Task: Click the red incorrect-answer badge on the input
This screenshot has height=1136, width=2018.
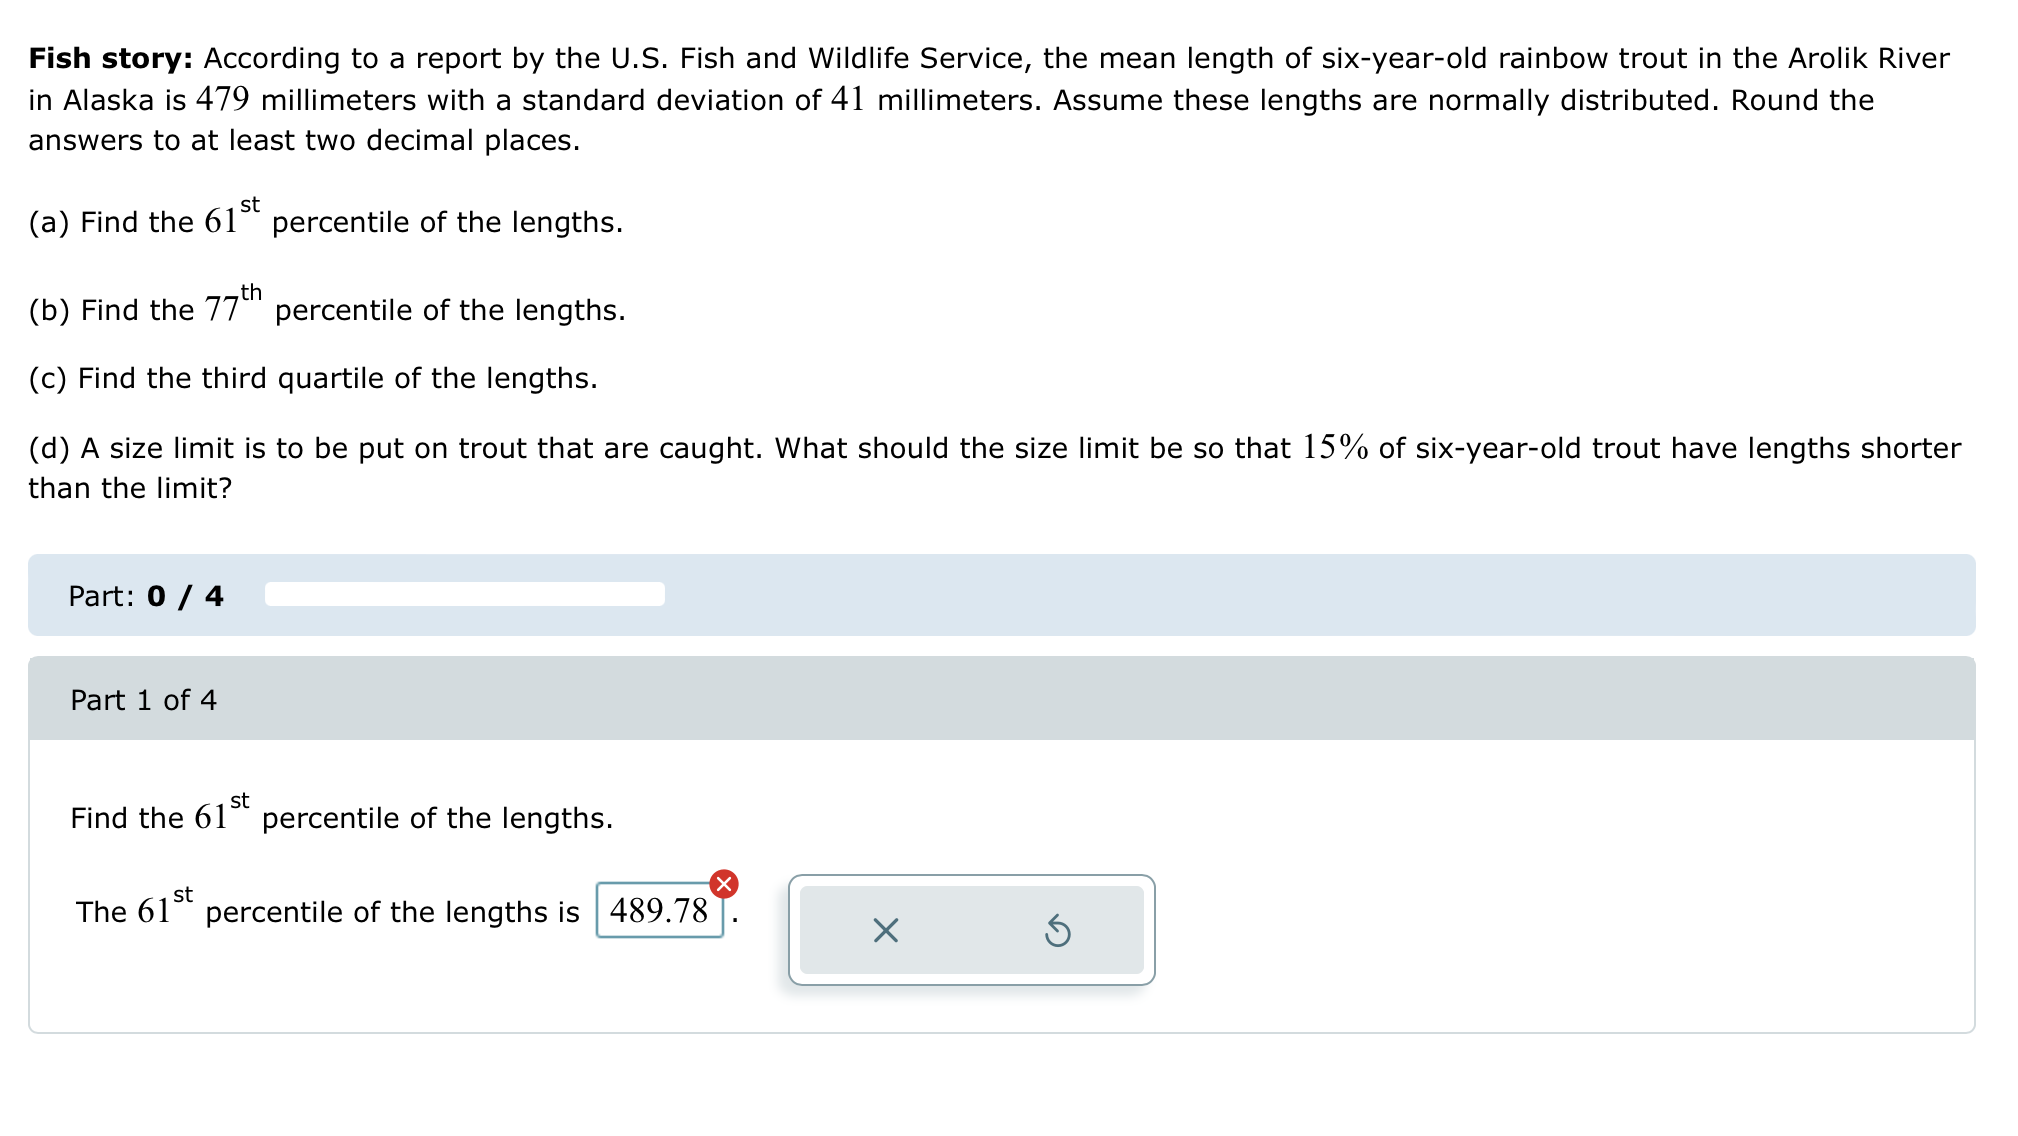Action: pos(722,884)
